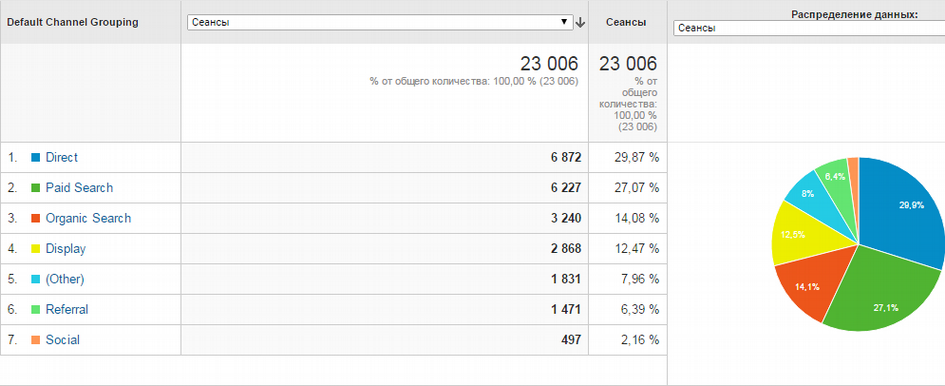Click the yellow Display color swatch
Screen dimensions: 945x386
[35, 248]
